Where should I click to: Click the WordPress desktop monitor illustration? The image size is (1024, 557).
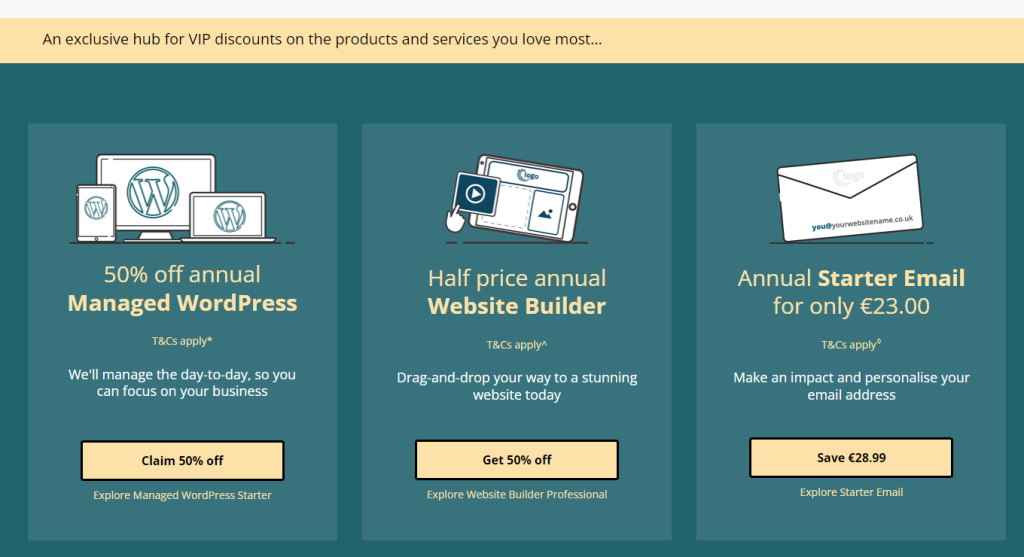(155, 197)
